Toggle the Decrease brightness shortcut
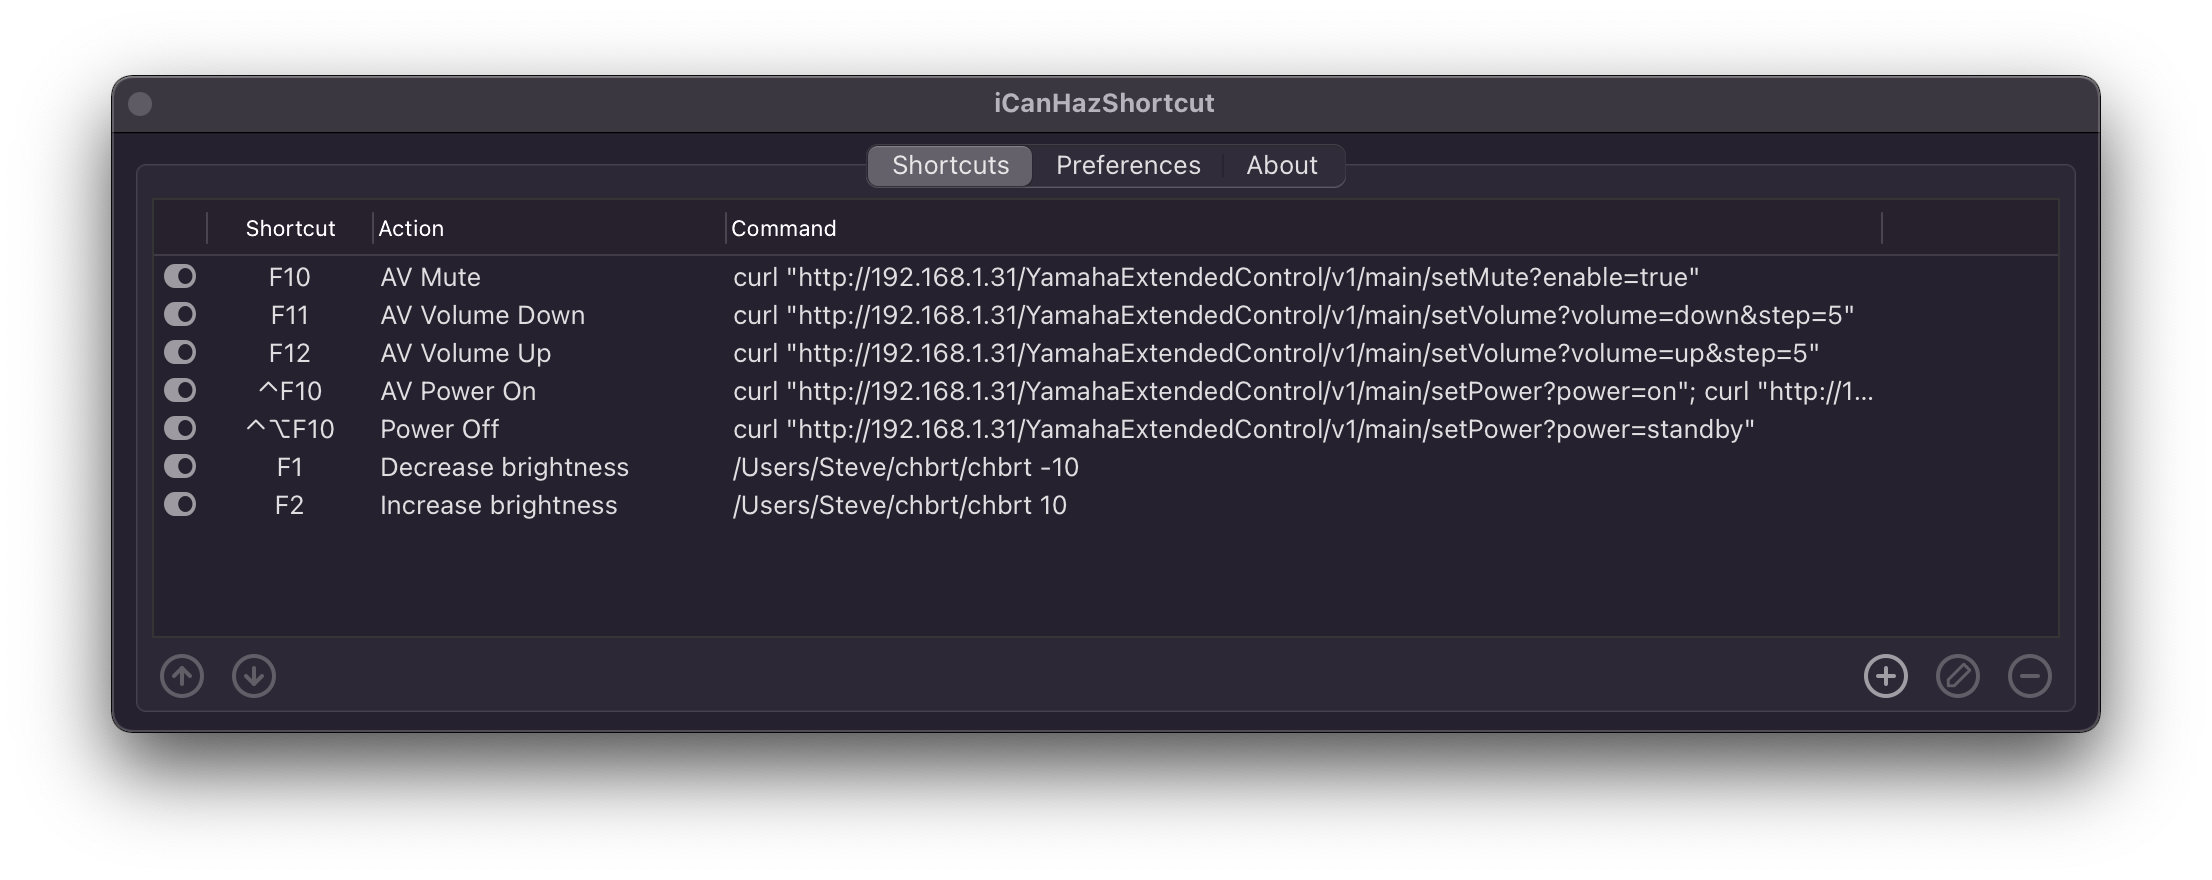Image resolution: width=2212 pixels, height=880 pixels. pyautogui.click(x=181, y=466)
